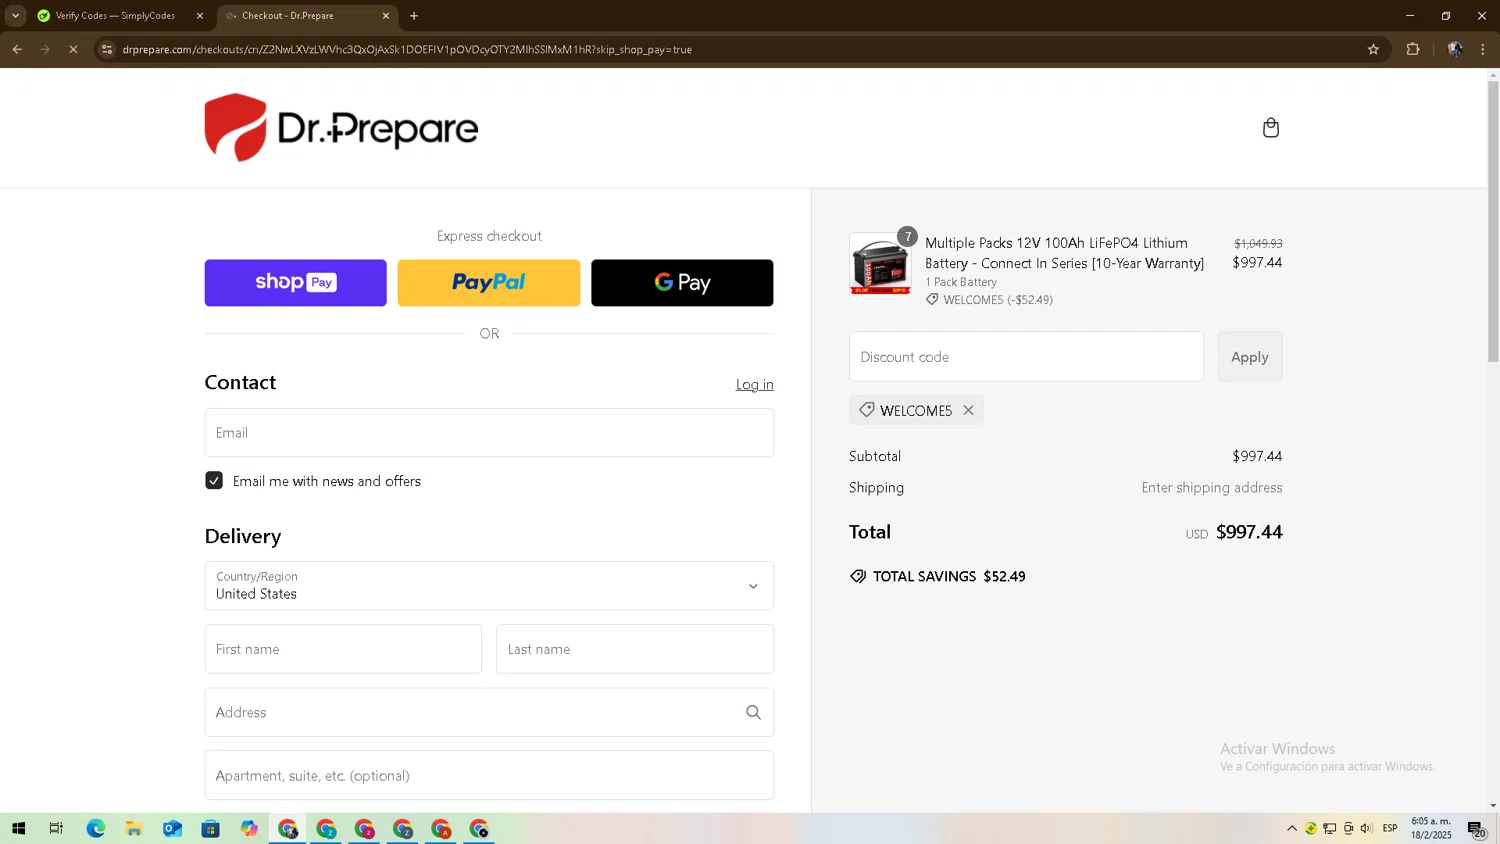Open the Windows Start menu
This screenshot has height=844, width=1500.
pos(18,829)
